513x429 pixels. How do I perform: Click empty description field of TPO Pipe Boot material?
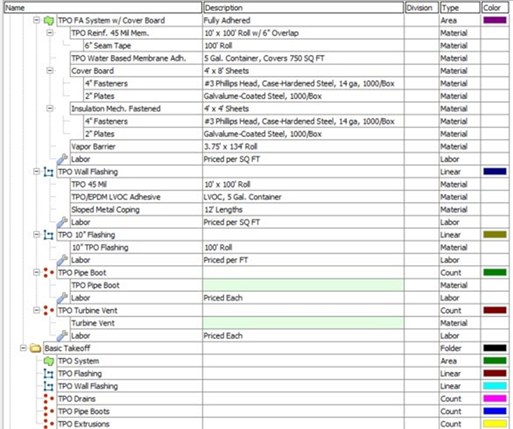303,285
